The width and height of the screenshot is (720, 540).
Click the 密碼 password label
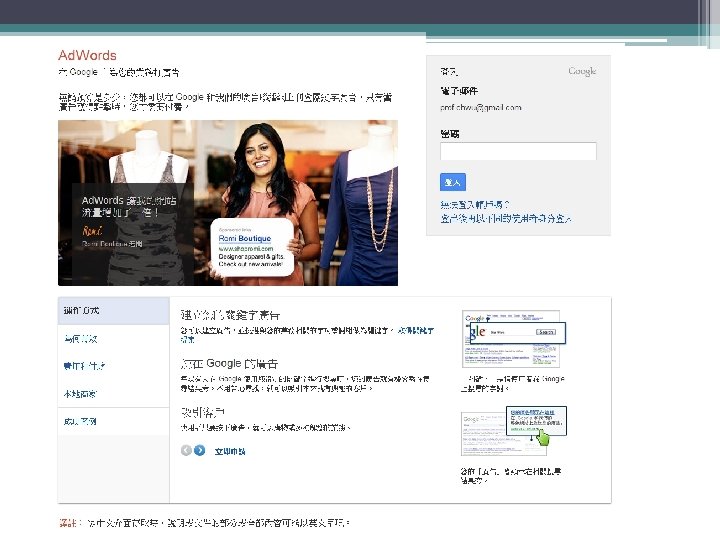point(450,134)
